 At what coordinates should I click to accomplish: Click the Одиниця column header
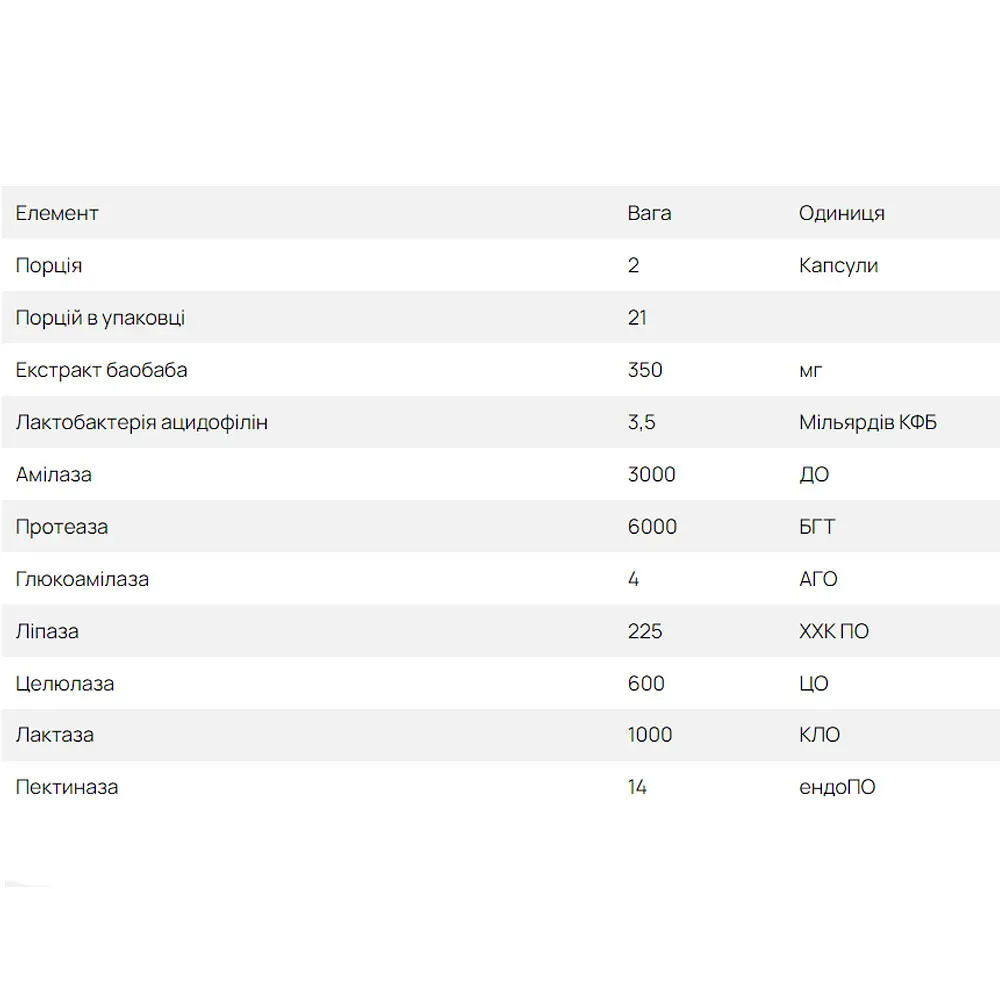842,213
